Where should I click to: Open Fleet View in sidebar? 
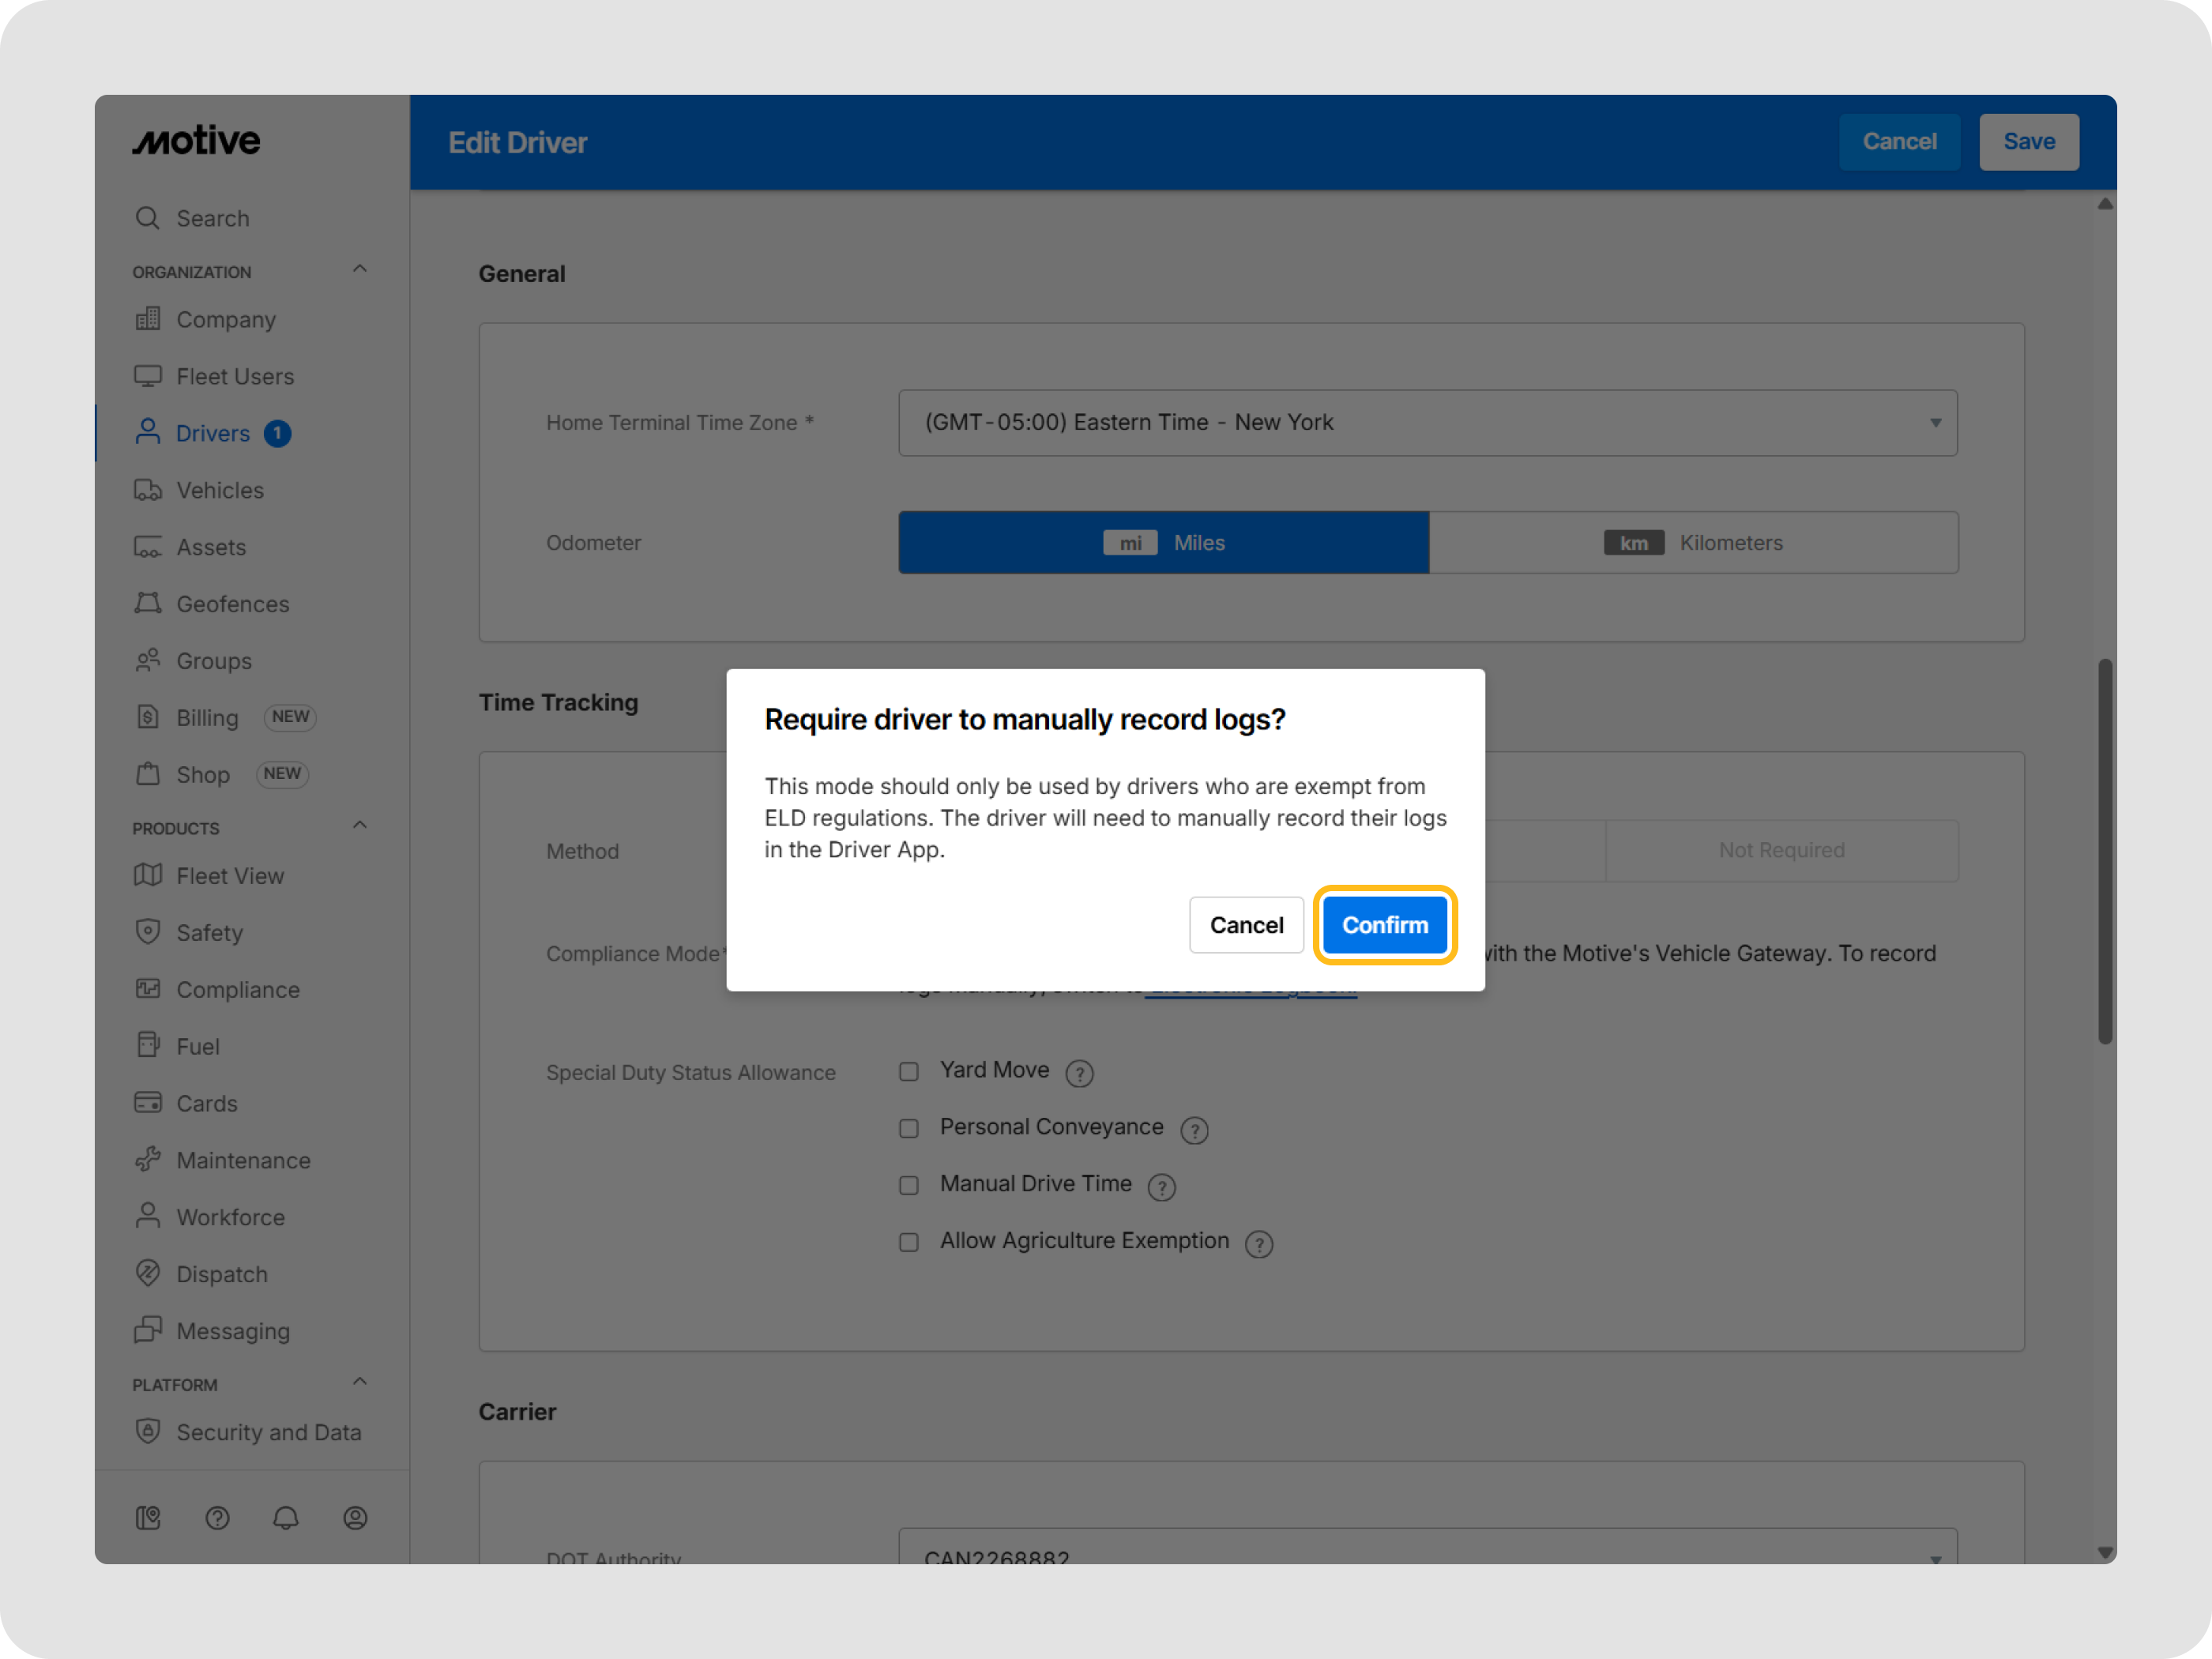[230, 876]
